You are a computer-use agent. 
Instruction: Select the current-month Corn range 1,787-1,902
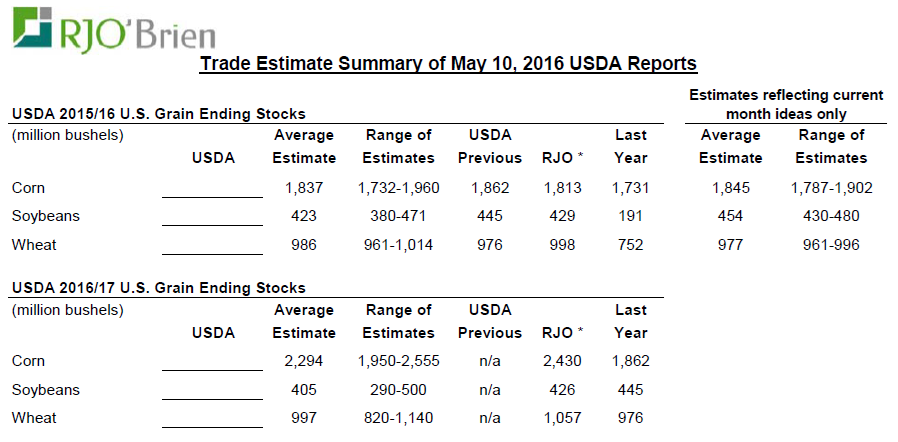831,187
